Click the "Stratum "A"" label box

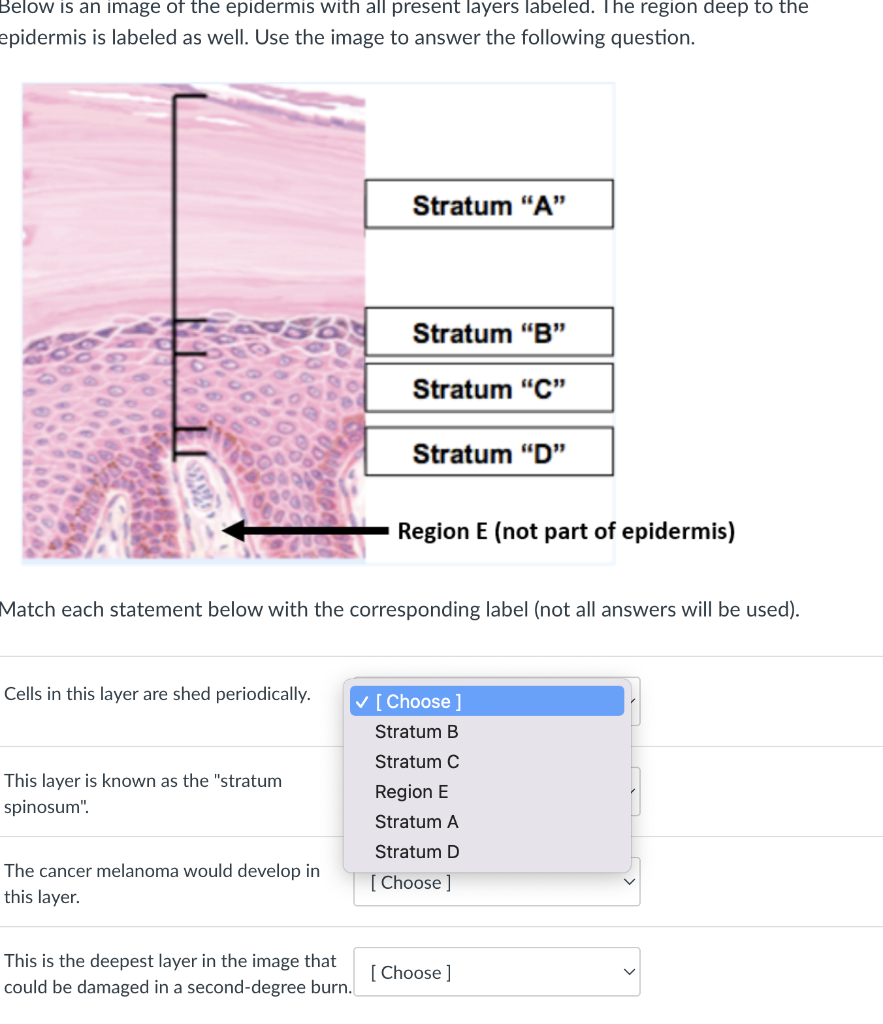[x=488, y=204]
